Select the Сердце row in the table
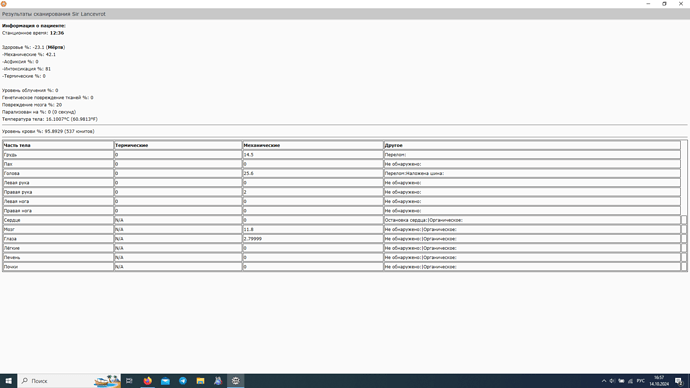The height and width of the screenshot is (388, 690). (341, 220)
